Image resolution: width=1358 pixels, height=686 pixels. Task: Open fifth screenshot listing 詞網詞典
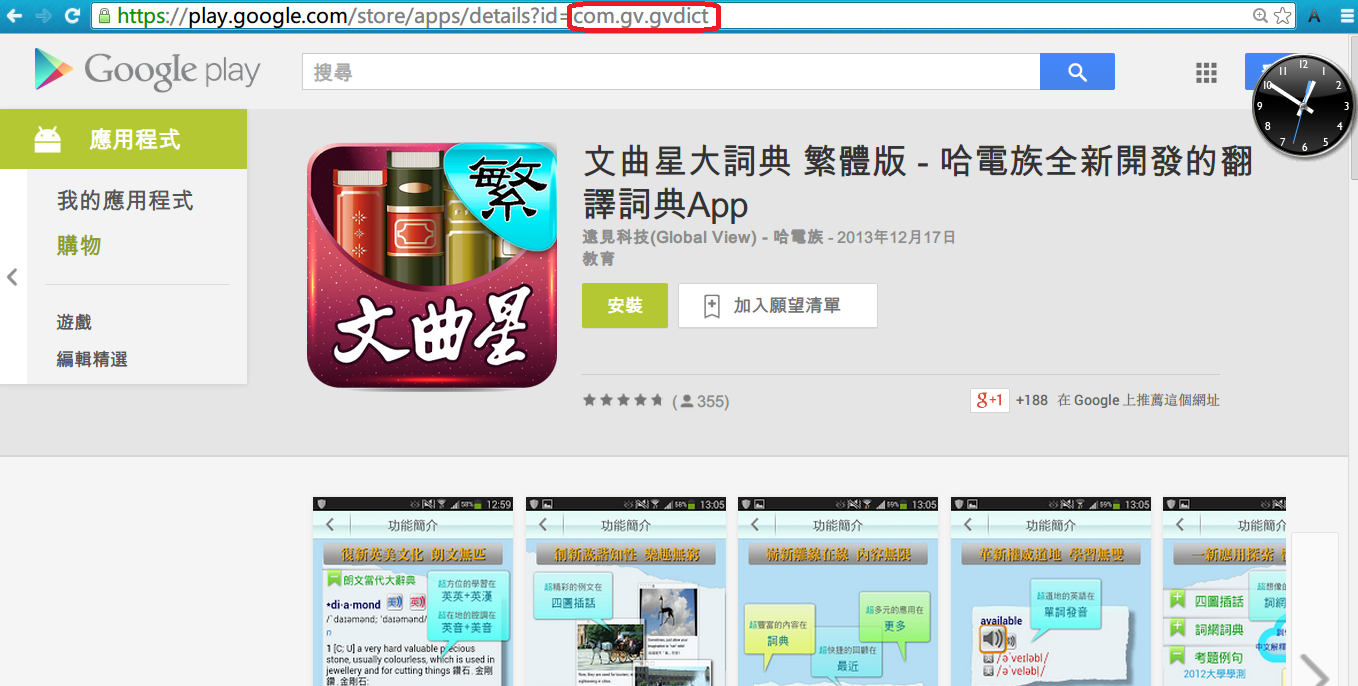(x=1225, y=591)
